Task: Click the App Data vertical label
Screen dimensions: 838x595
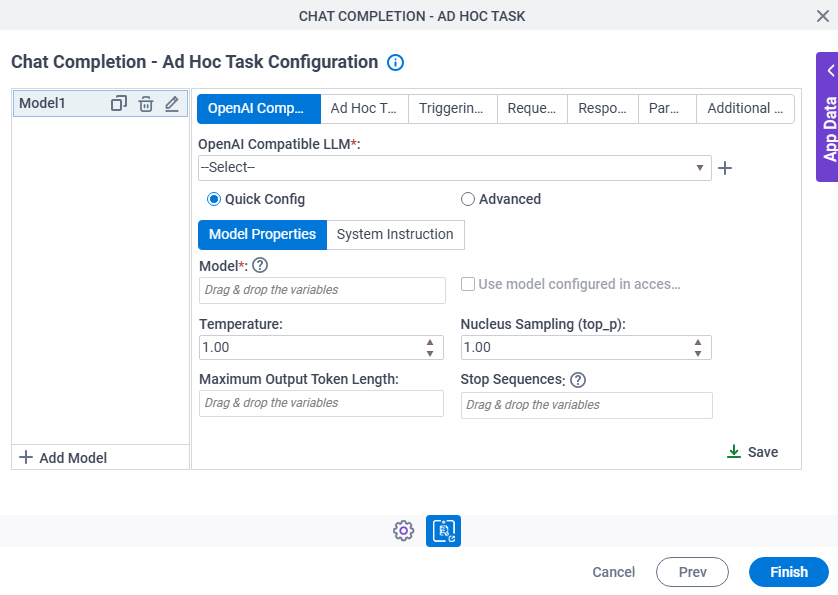Action: 829,130
